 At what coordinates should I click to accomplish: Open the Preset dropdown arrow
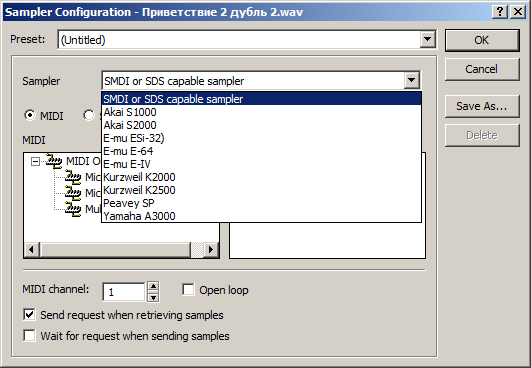tap(428, 40)
